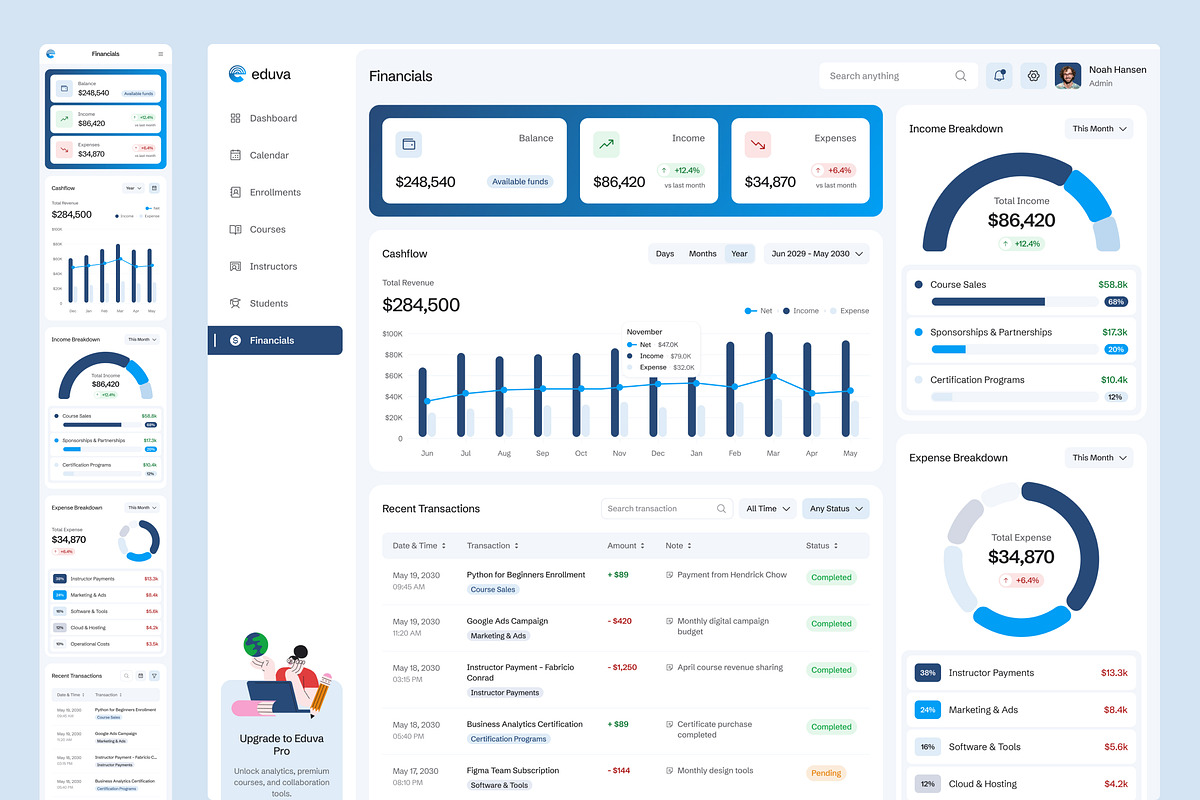Click the desktop Sponsorships & Partnerships 20% progress bar

(1014, 349)
